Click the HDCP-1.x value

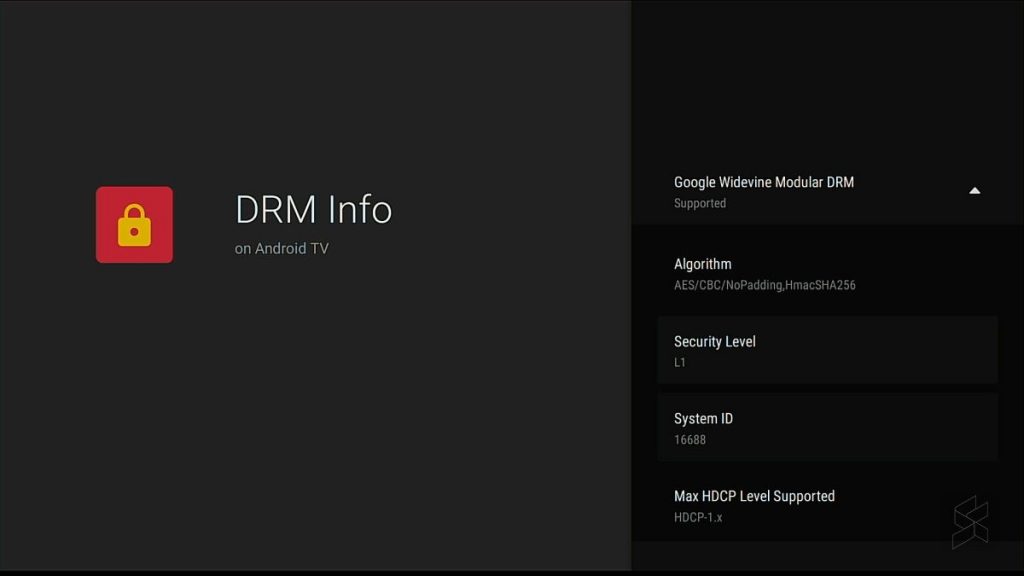tap(698, 517)
